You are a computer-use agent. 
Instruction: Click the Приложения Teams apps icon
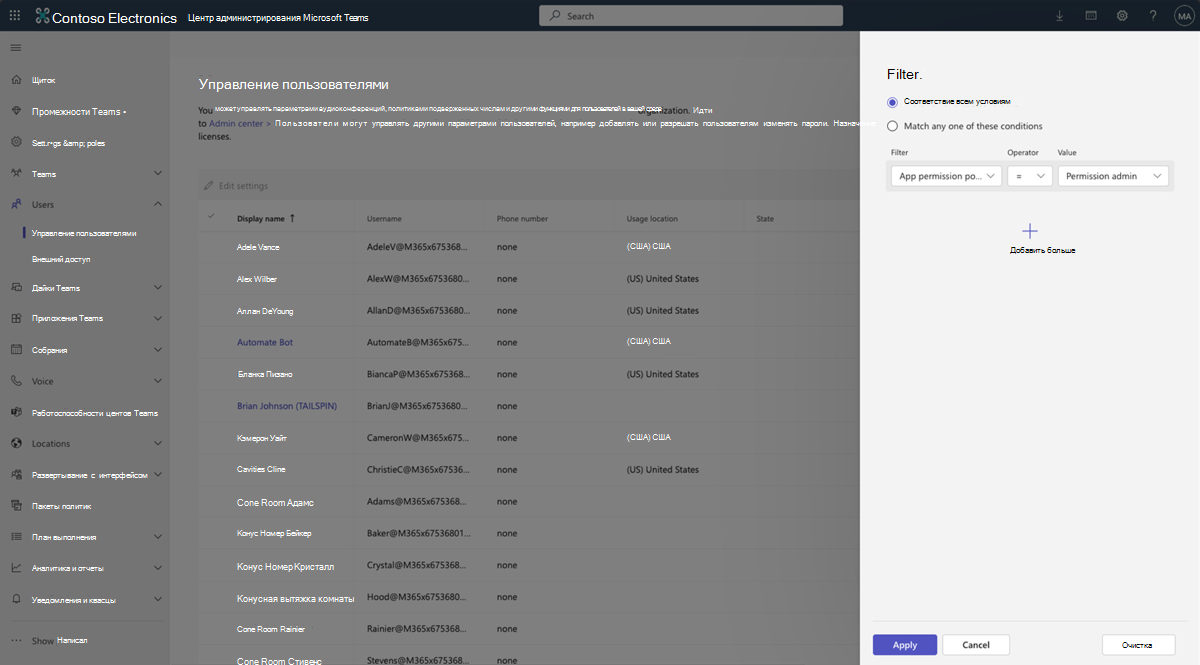point(16,318)
